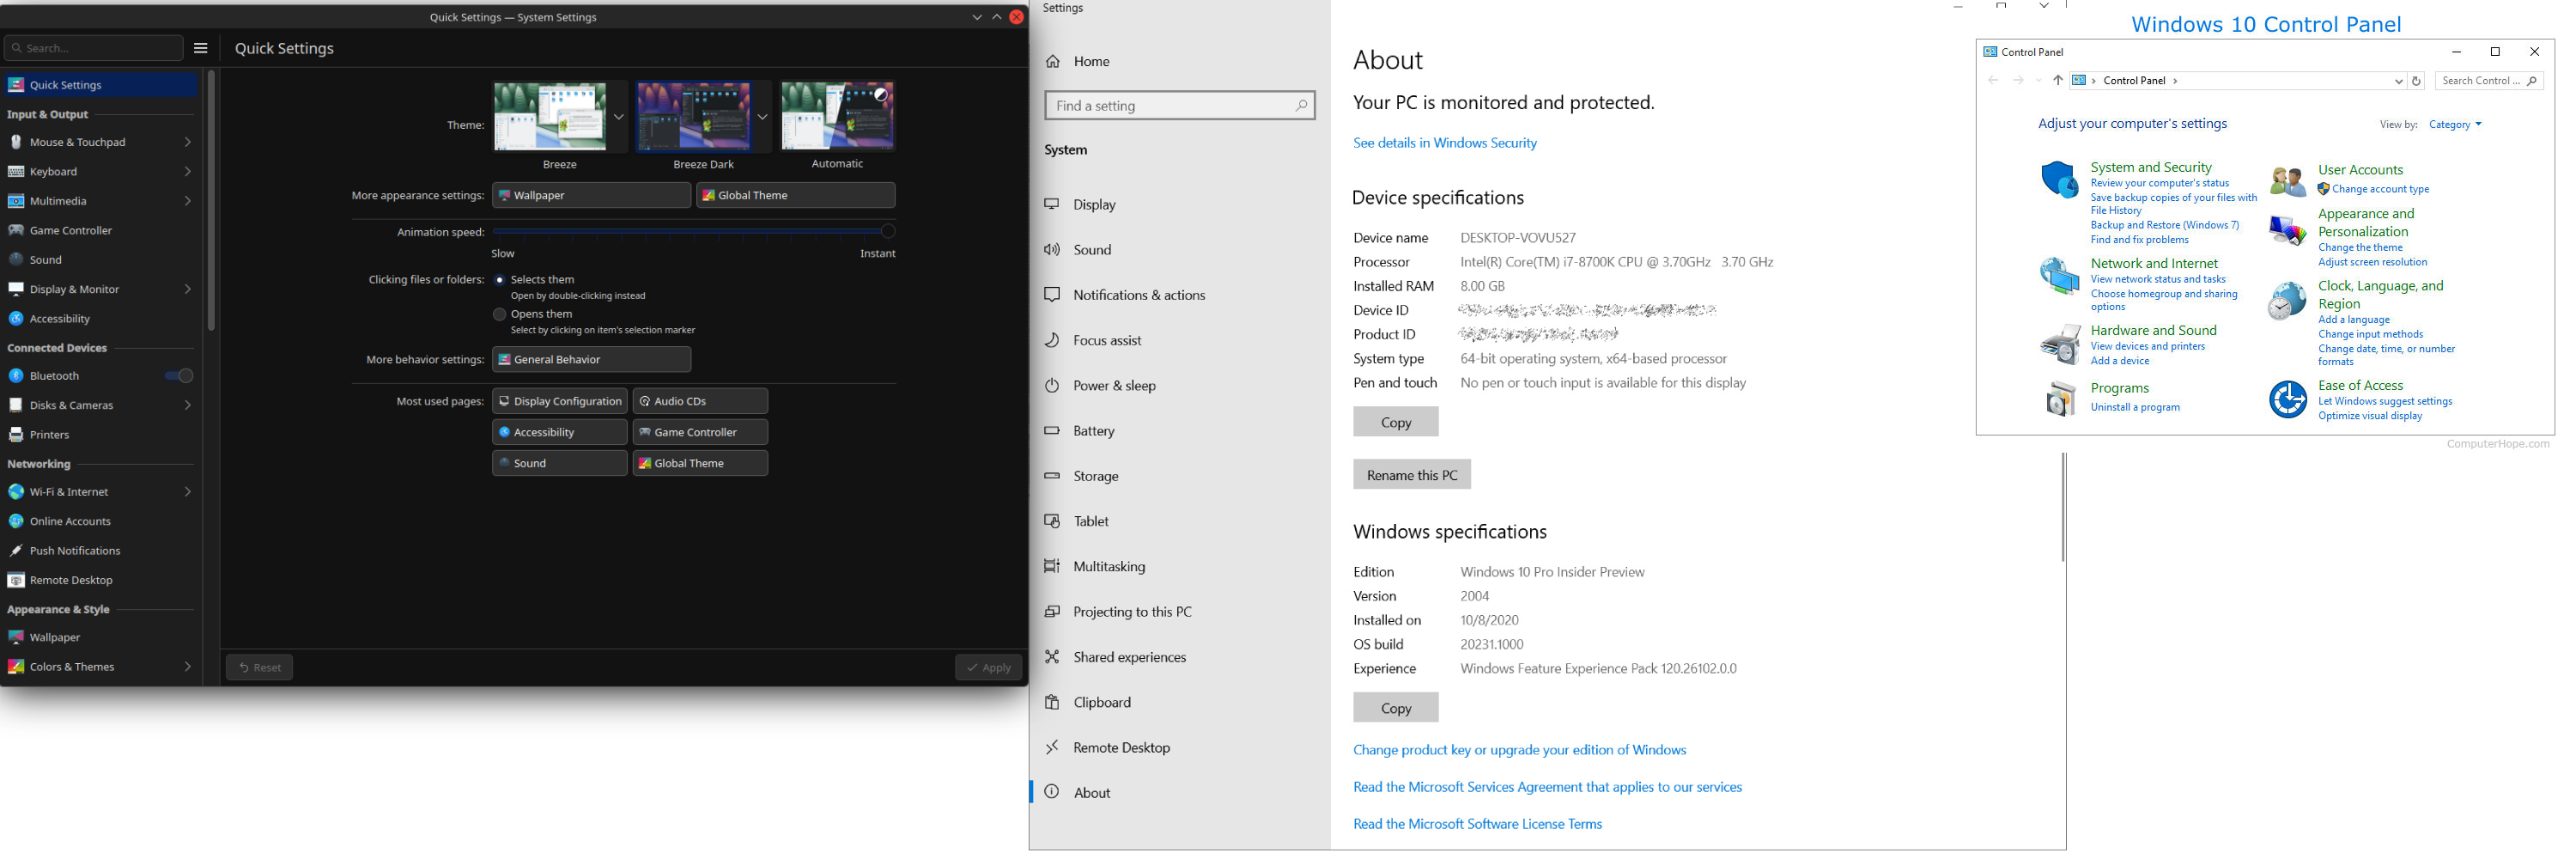
Task: Expand the Disks & Cameras submenu arrow
Action: pos(187,405)
